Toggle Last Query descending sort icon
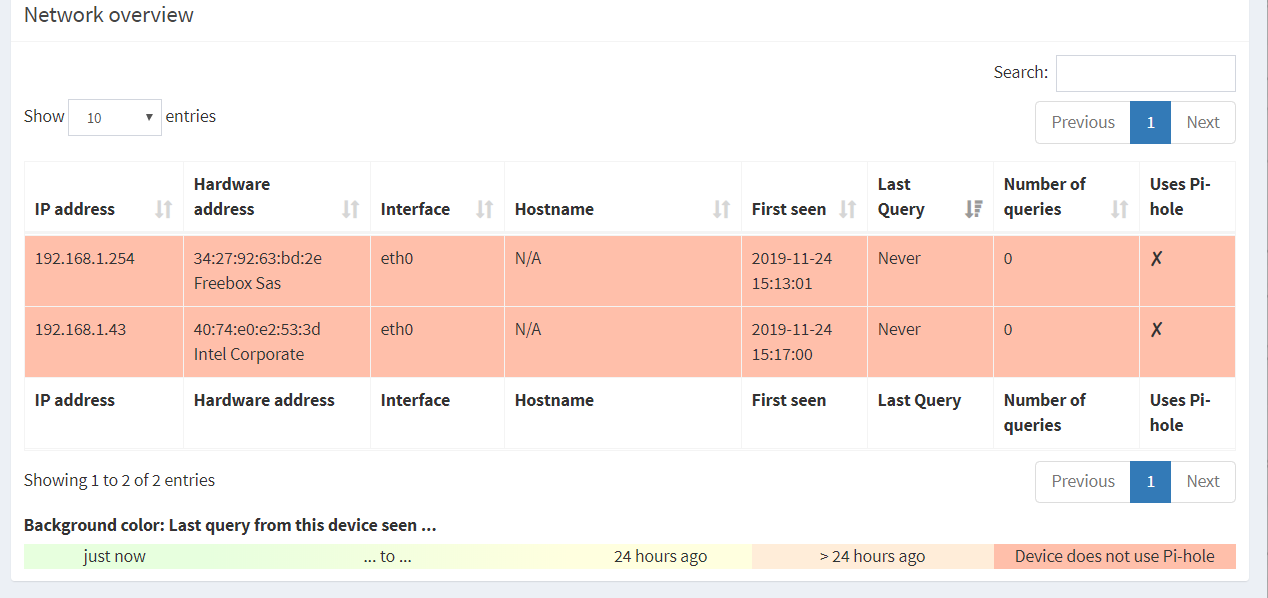Screen dimensions: 1268x598 [x=973, y=209]
